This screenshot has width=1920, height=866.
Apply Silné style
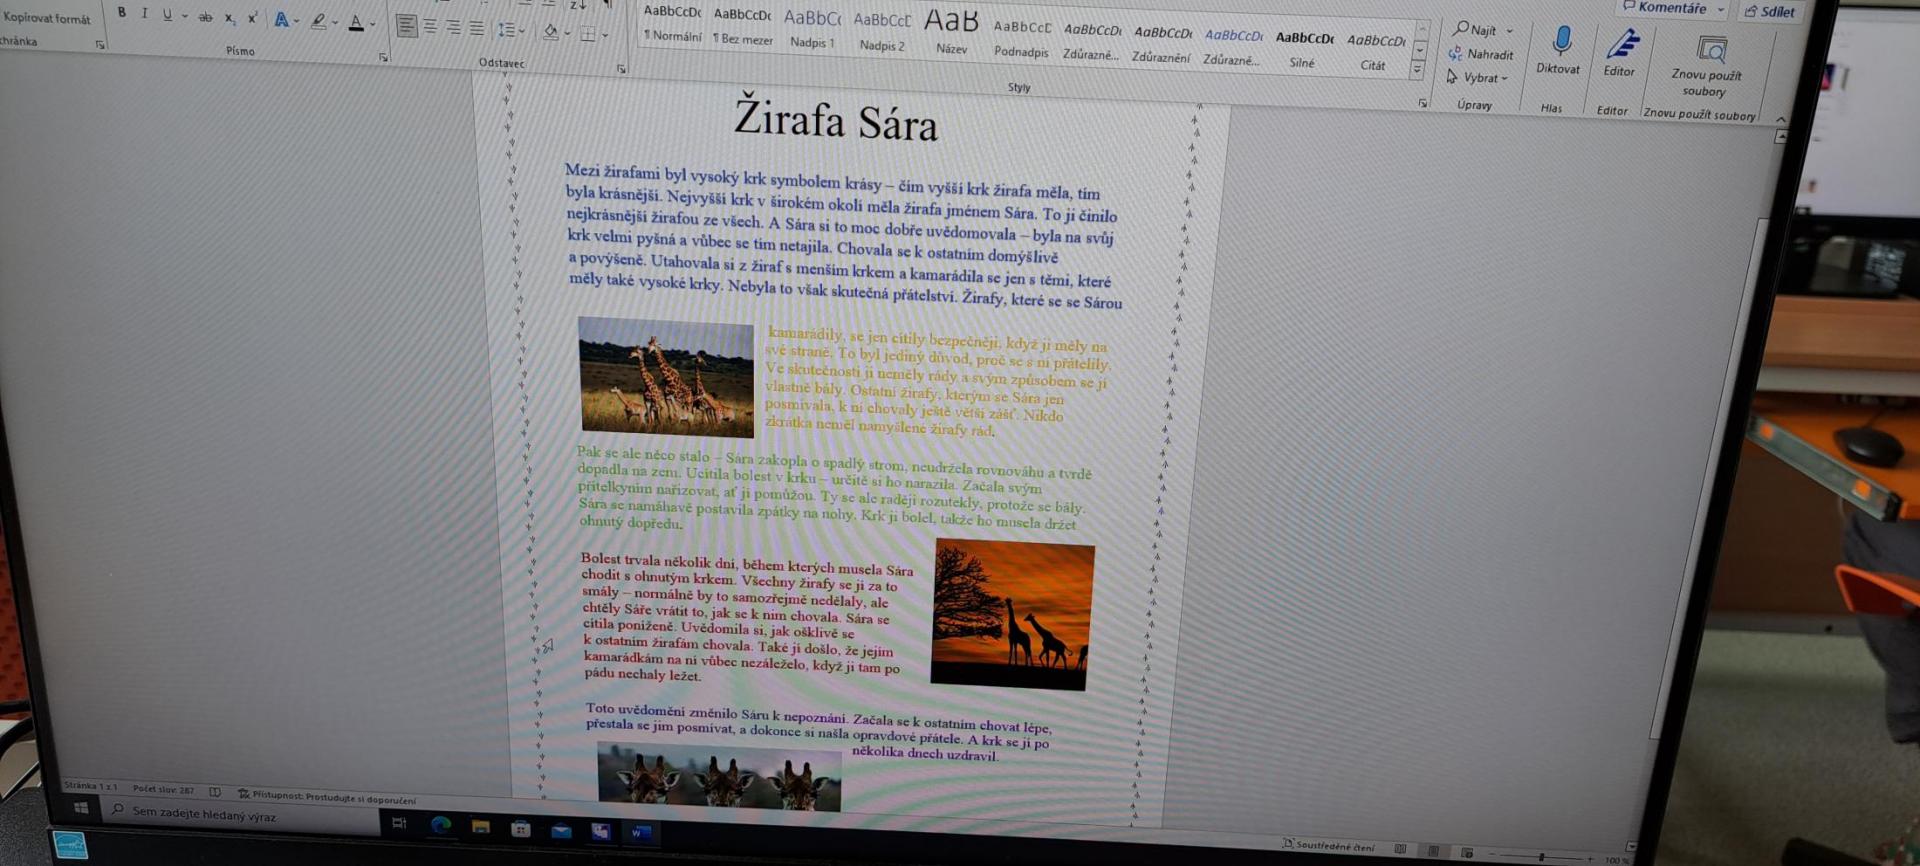pyautogui.click(x=1303, y=50)
